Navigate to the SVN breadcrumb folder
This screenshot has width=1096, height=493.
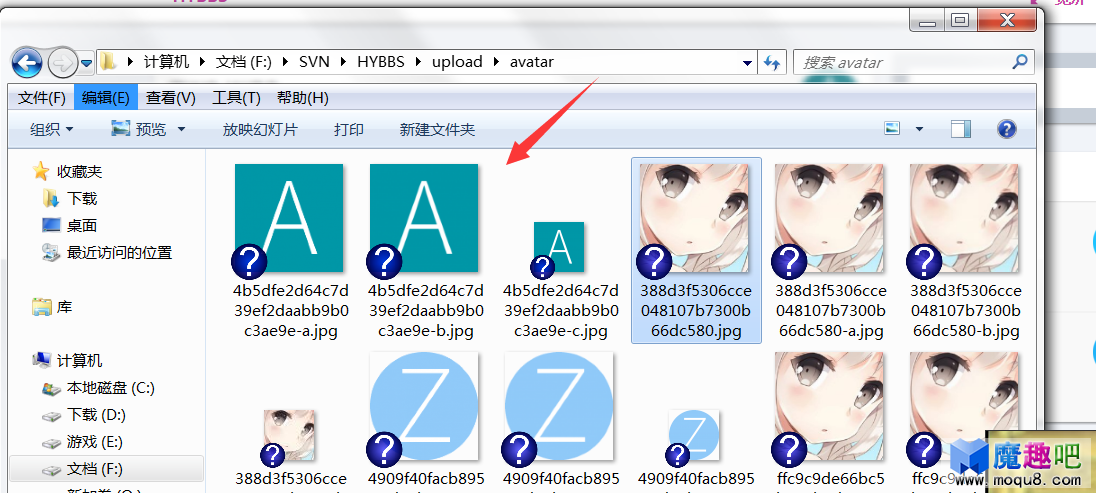tap(313, 62)
